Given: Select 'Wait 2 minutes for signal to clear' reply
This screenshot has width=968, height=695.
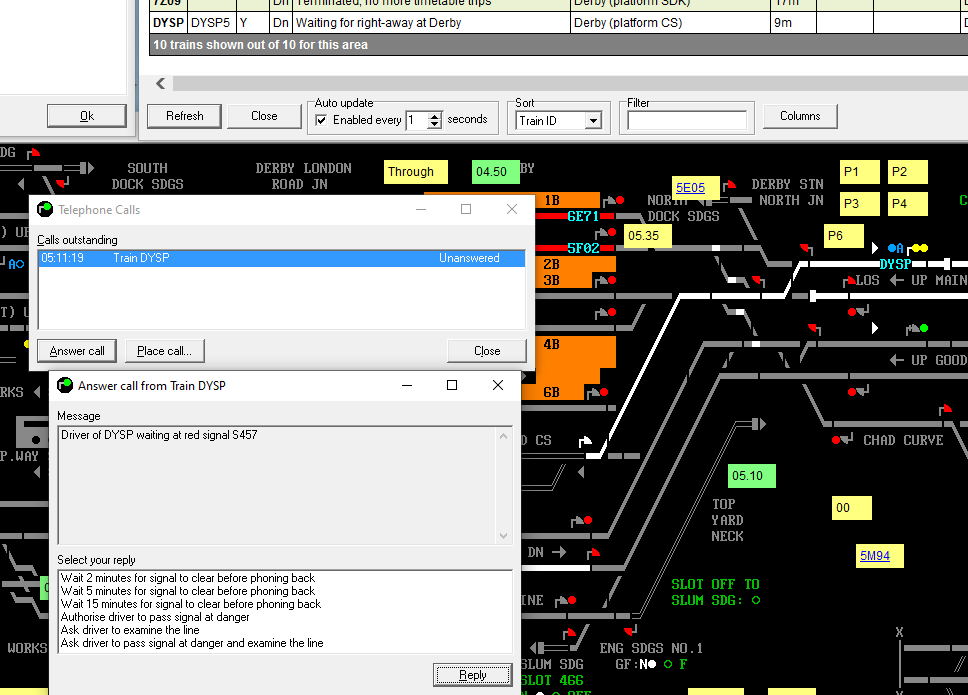Looking at the screenshot, I should (188, 578).
